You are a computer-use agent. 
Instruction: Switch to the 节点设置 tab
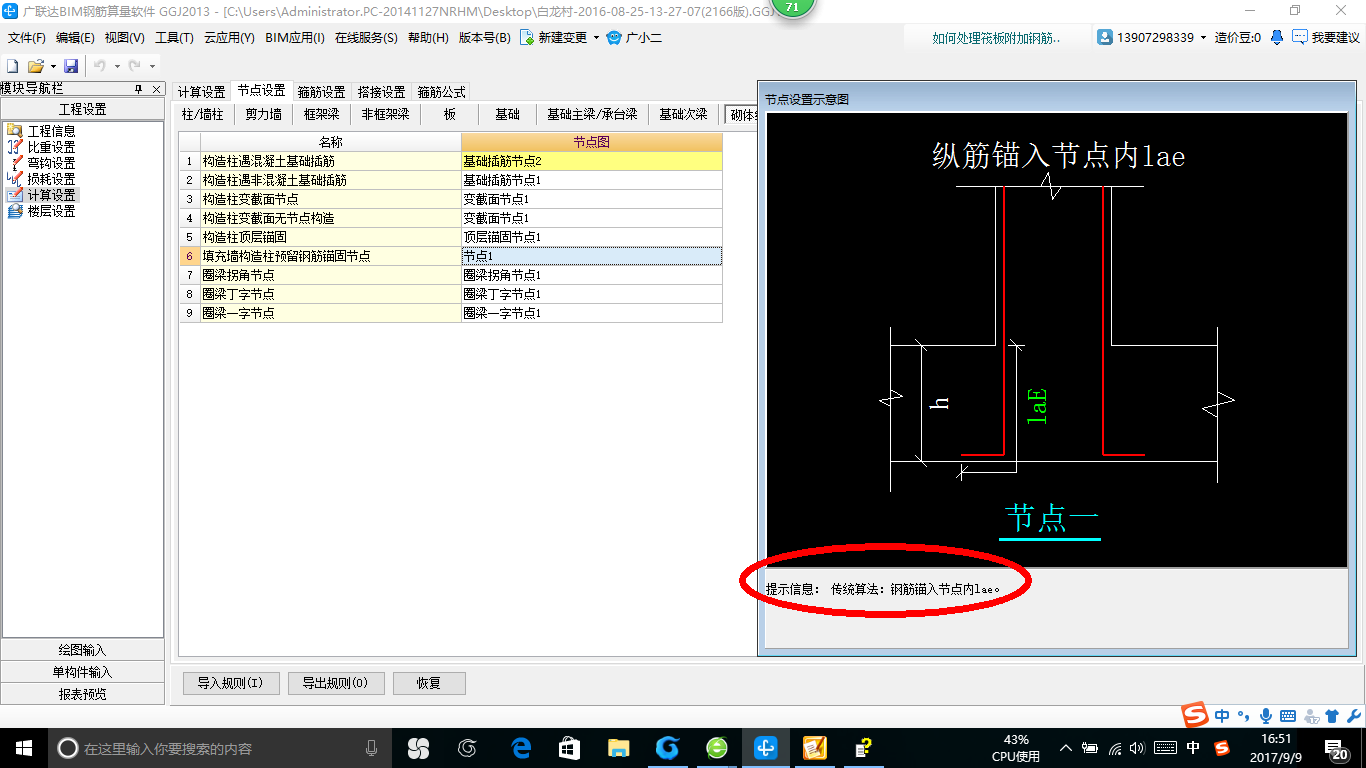coord(261,91)
